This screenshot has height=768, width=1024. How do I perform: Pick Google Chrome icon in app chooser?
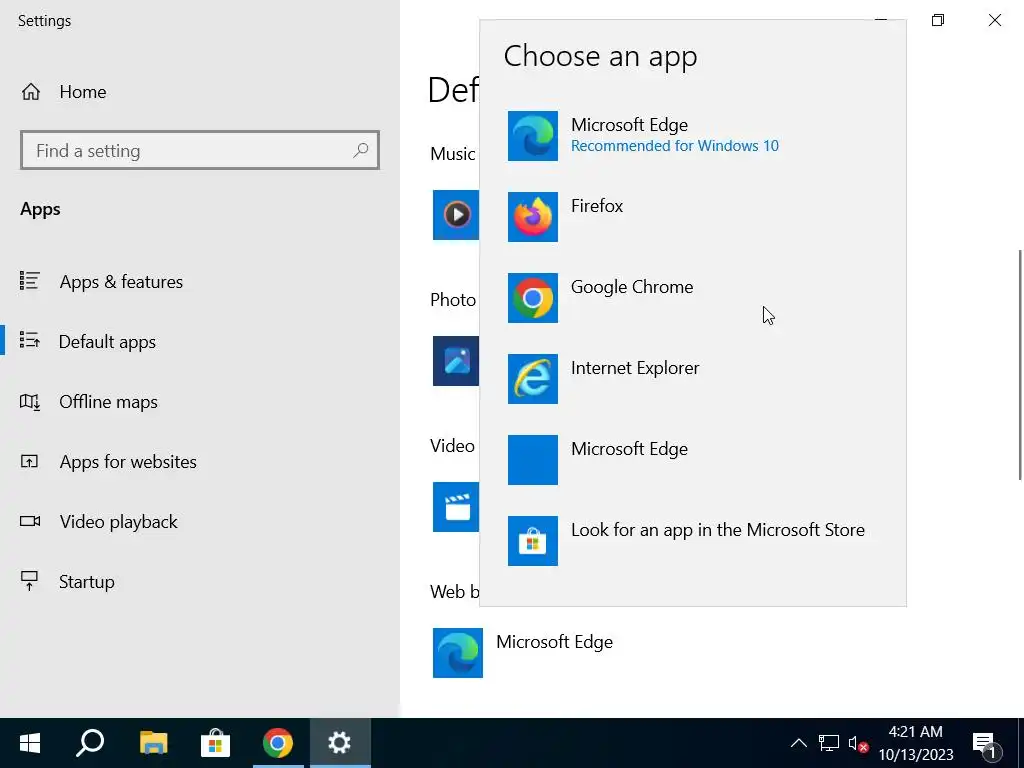click(533, 298)
